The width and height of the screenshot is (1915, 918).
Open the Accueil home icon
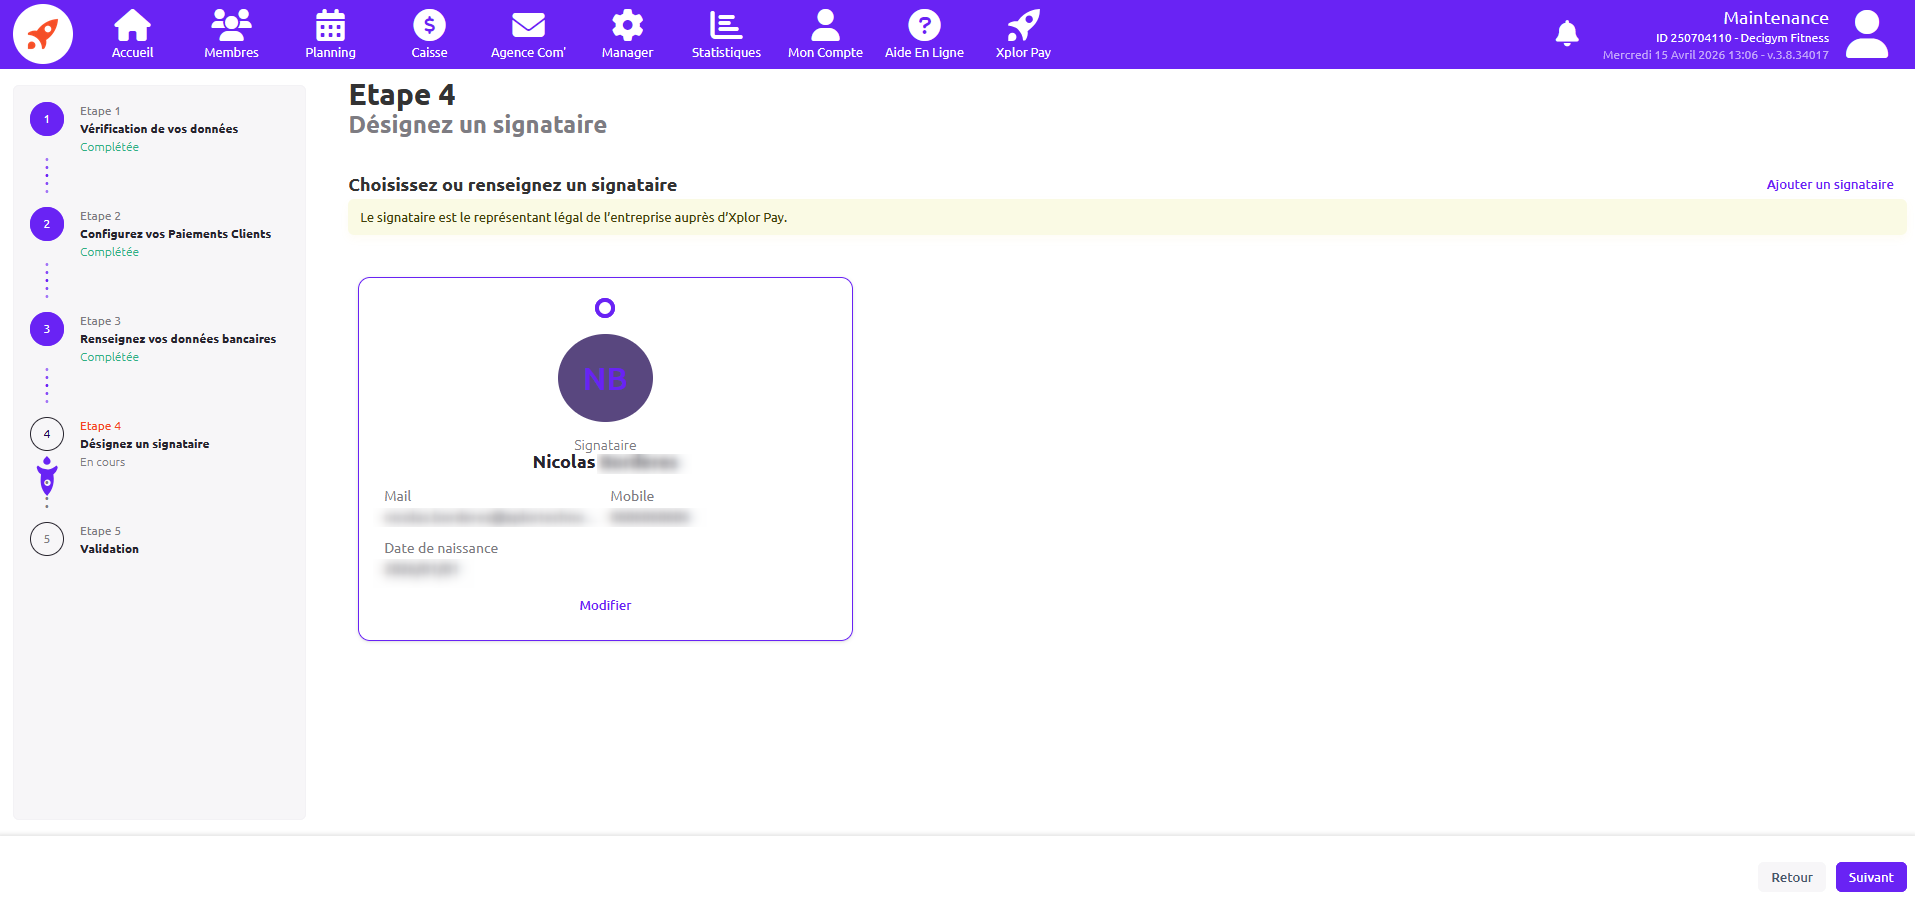pos(132,25)
